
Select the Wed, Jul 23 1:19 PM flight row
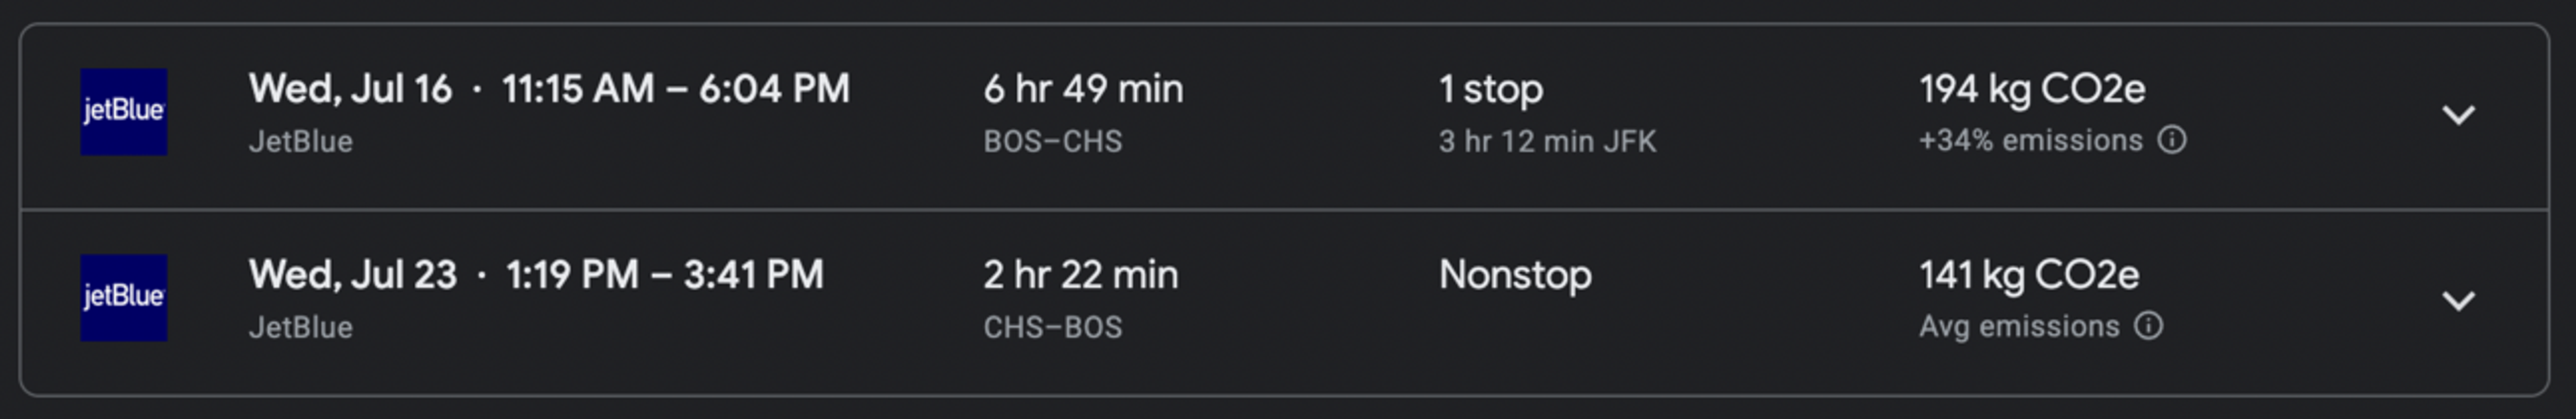(x=1284, y=301)
